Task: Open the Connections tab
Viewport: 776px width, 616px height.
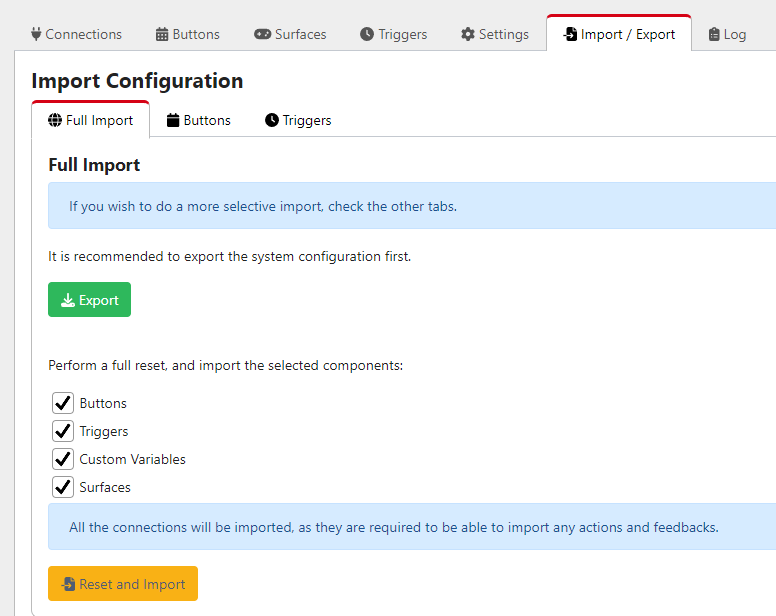Action: 76,34
